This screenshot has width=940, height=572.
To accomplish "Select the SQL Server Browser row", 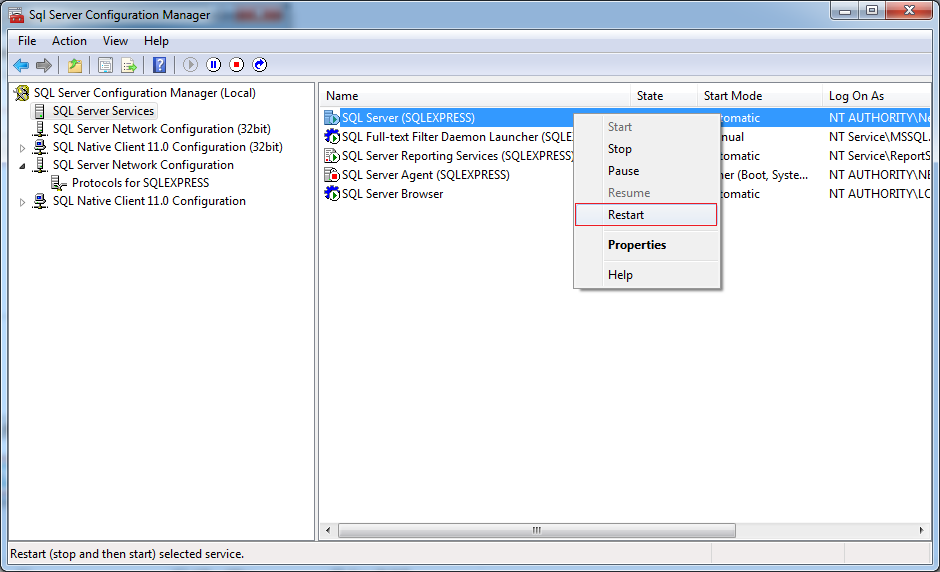I will pyautogui.click(x=393, y=194).
